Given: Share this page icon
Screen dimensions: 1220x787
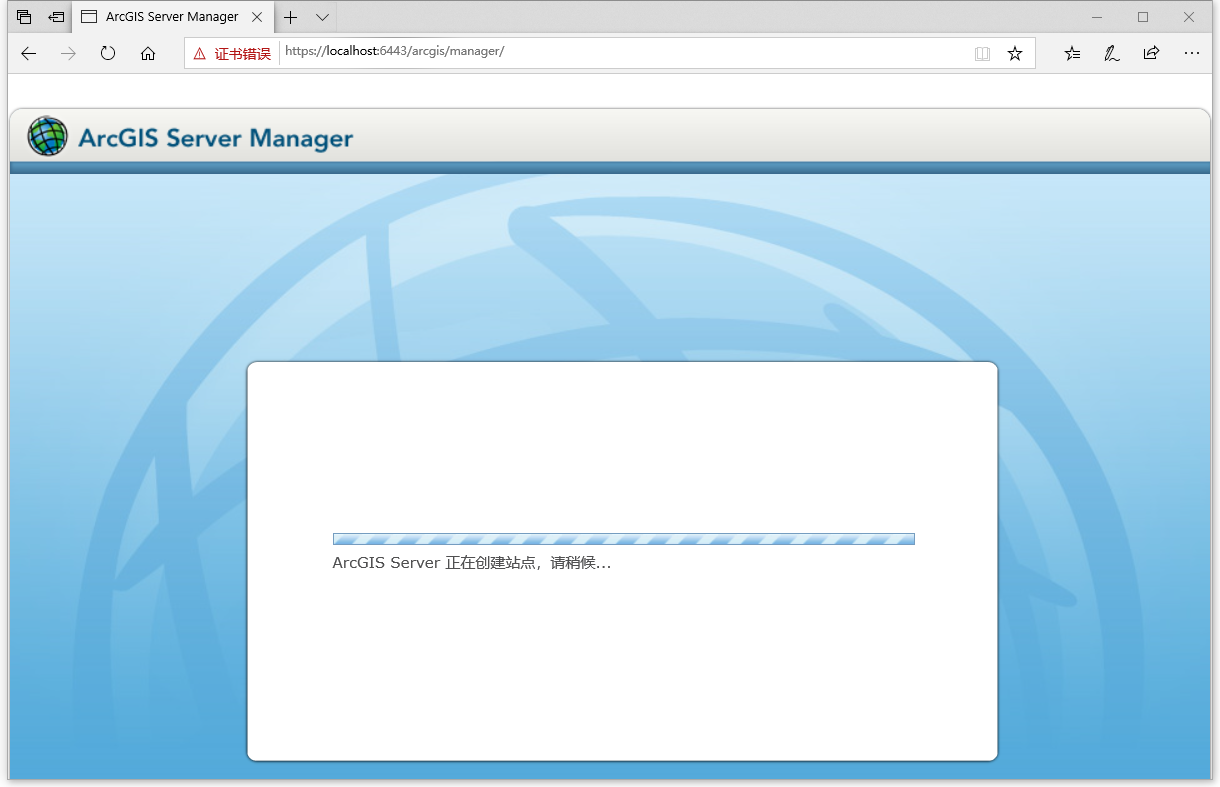Looking at the screenshot, I should 1151,53.
